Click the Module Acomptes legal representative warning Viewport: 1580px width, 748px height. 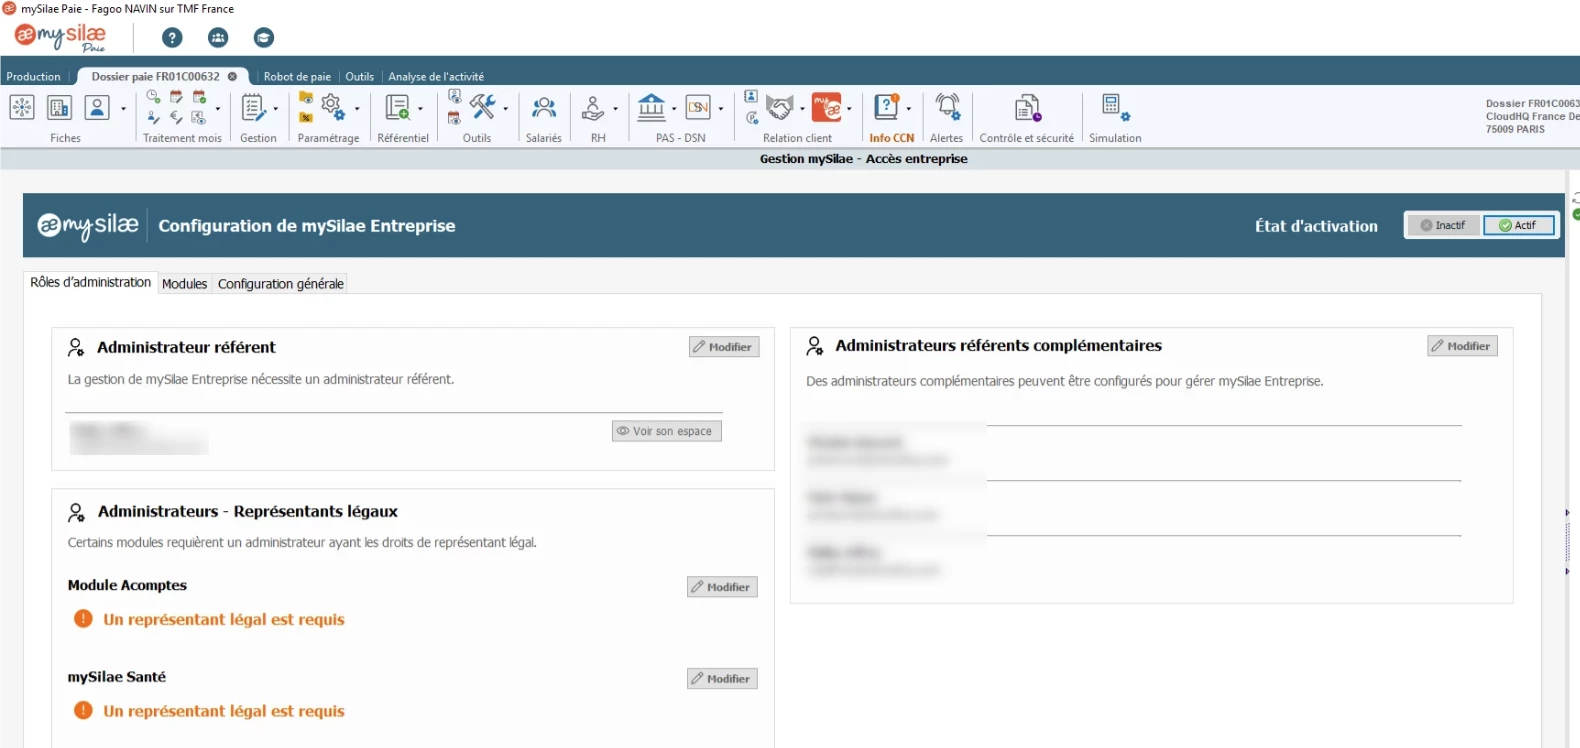[x=209, y=619]
